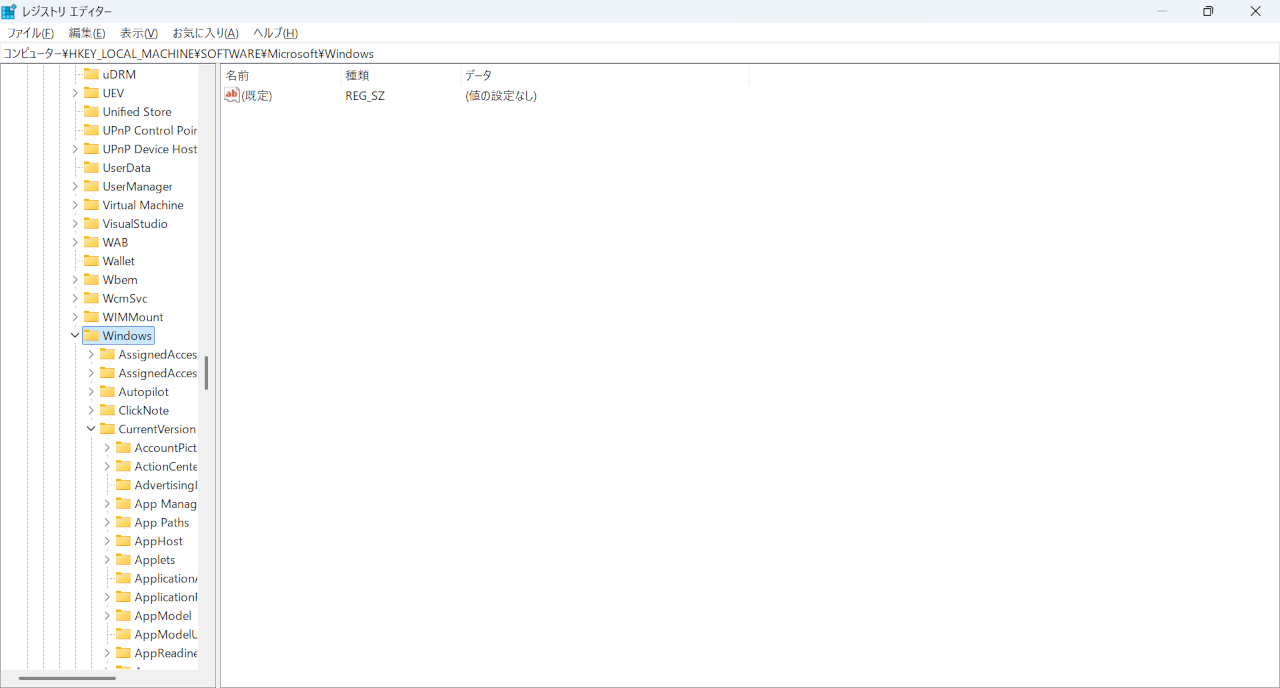Minimize the Registry Editor window
The image size is (1280, 688).
pyautogui.click(x=1162, y=11)
